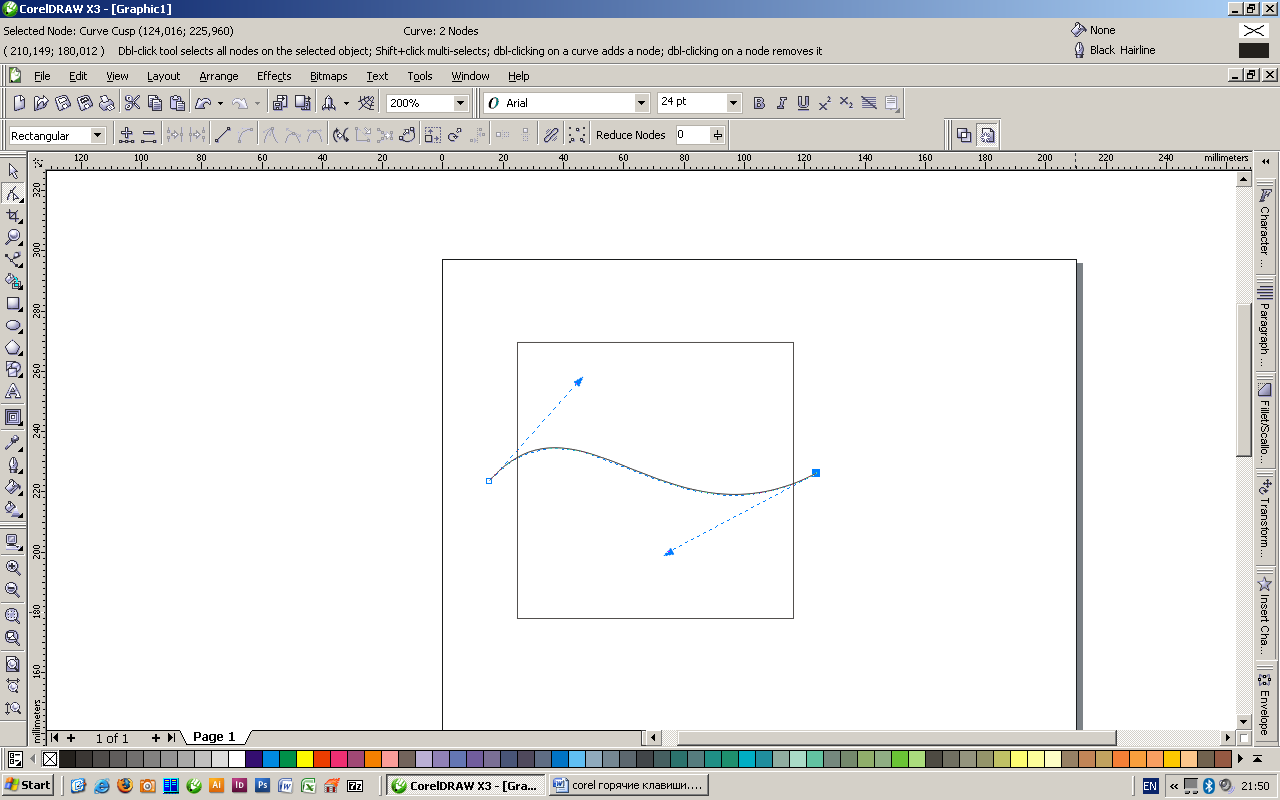This screenshot has height=800, width=1280.
Task: Click the Cut scissors icon
Action: point(132,103)
